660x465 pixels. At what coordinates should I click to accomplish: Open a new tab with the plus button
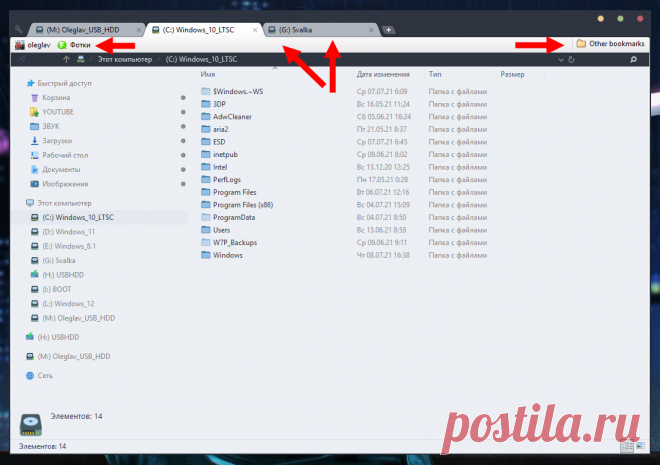(389, 30)
